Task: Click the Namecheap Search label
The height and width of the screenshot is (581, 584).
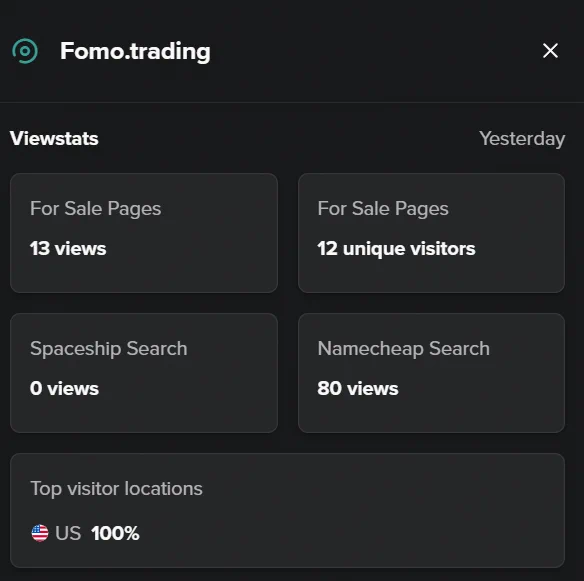Action: [404, 349]
